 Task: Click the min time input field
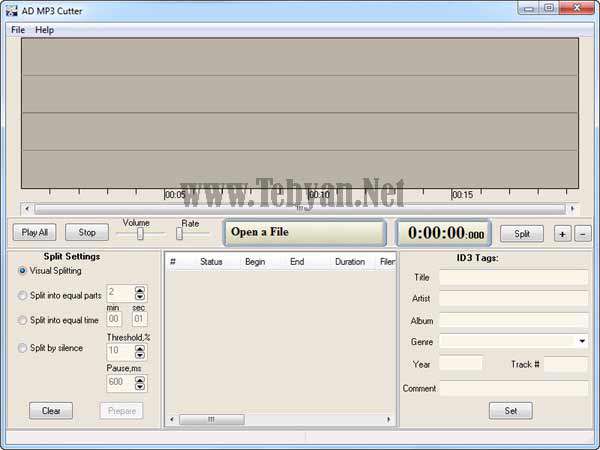pos(114,319)
